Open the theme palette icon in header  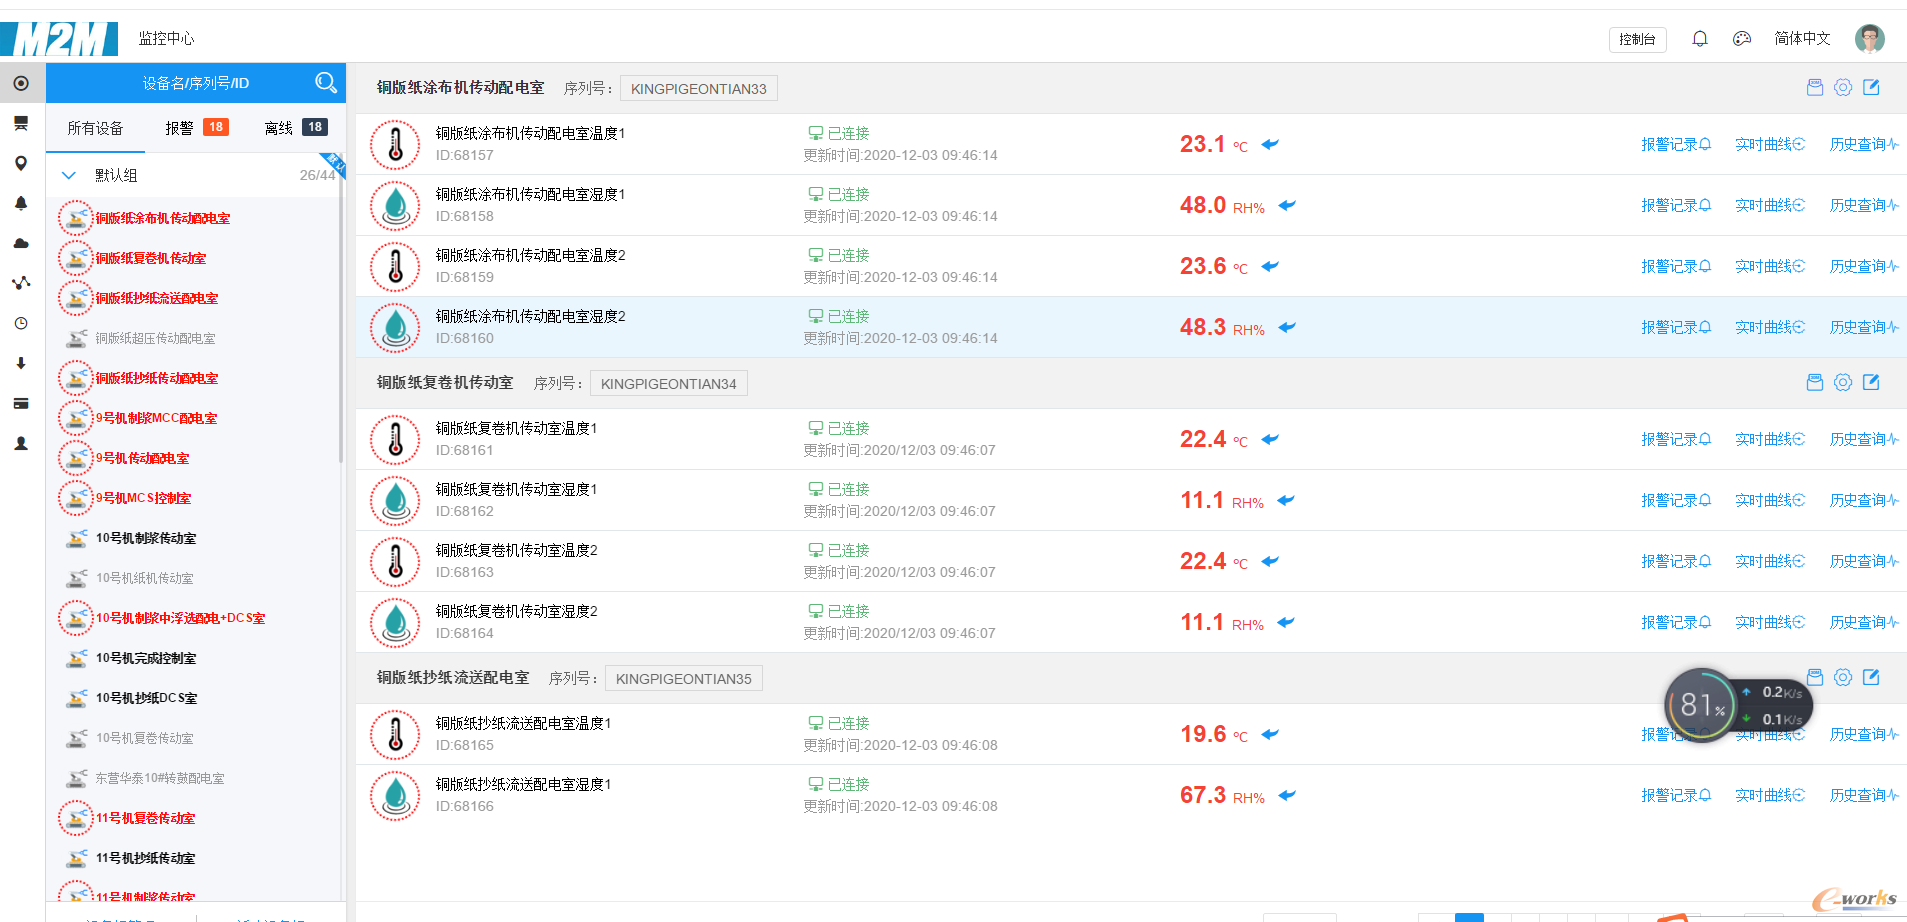coord(1742,39)
